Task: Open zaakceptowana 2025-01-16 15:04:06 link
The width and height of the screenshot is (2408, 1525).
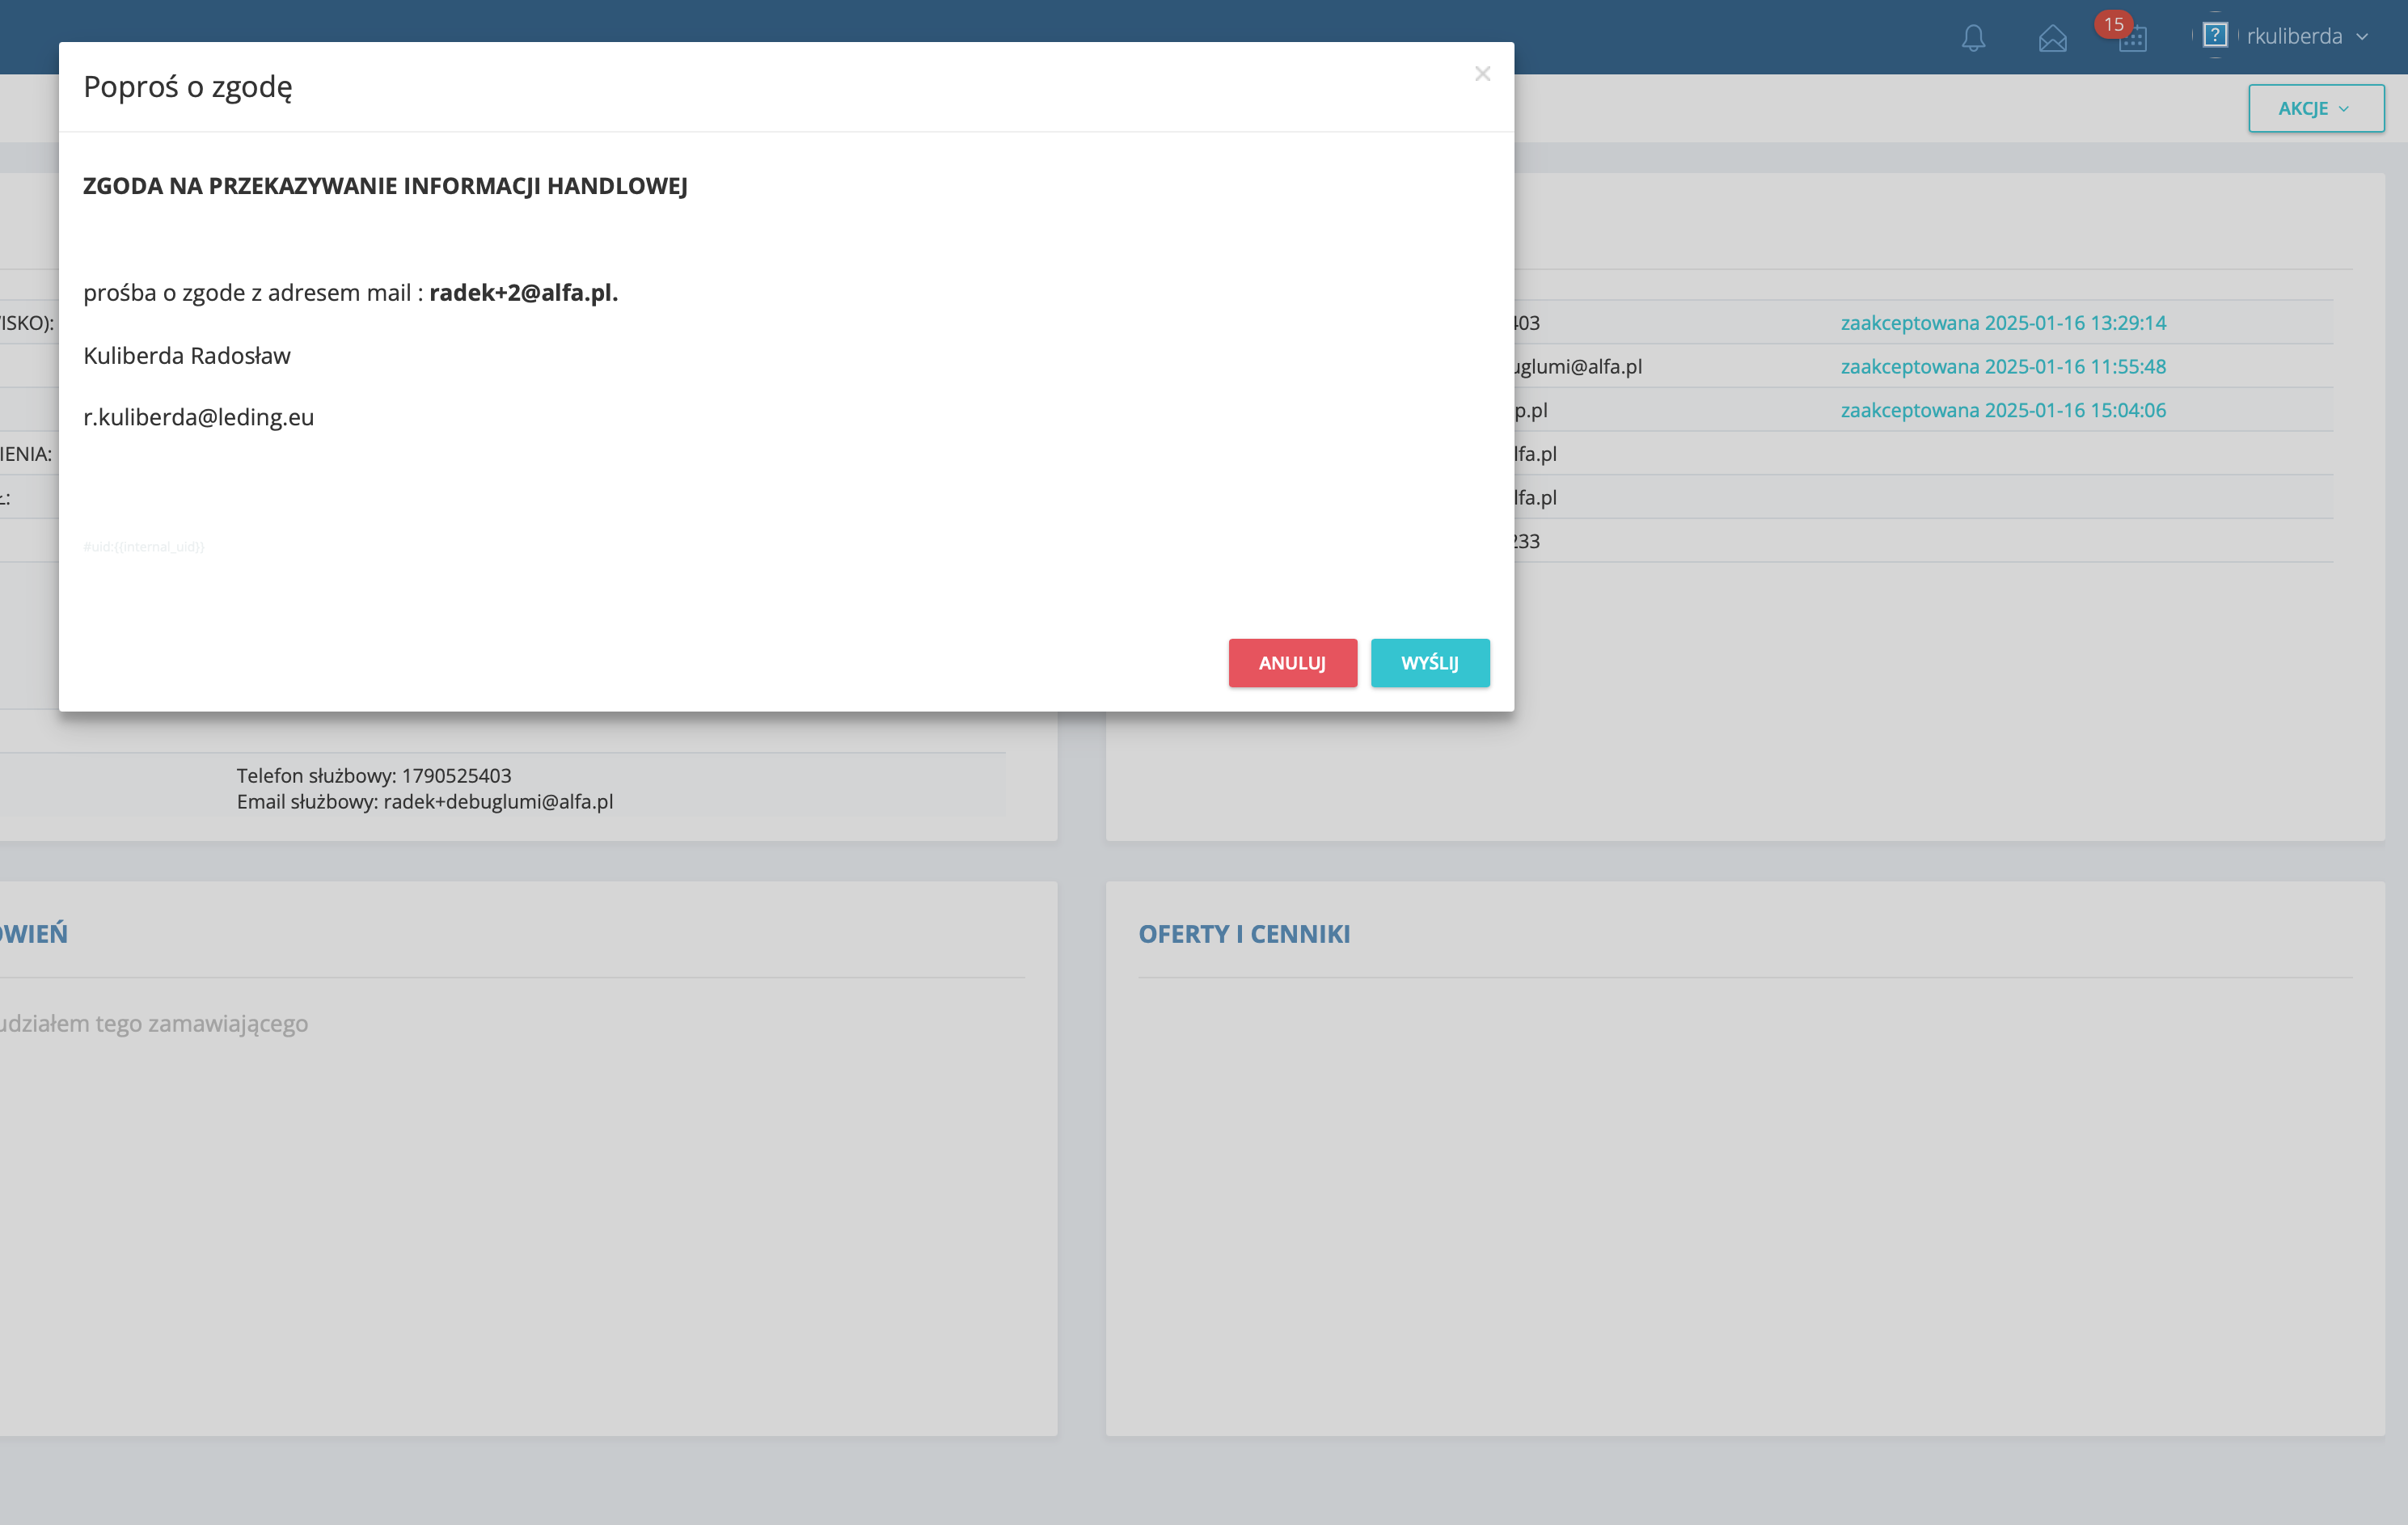Action: point(2003,410)
